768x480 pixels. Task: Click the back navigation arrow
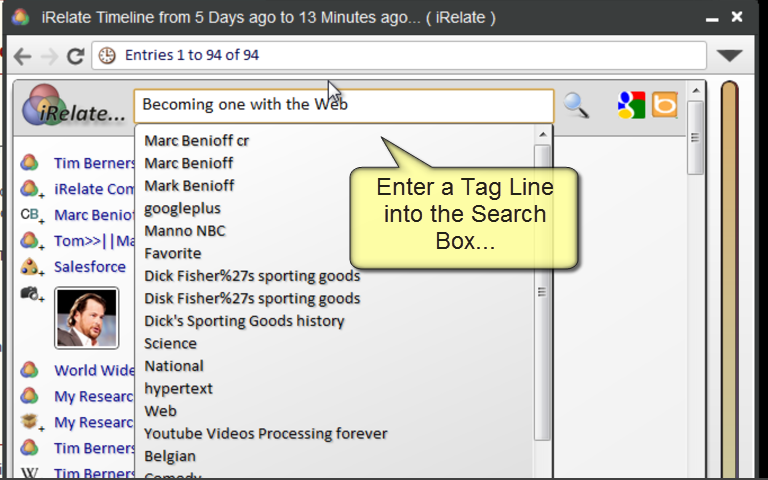pyautogui.click(x=23, y=56)
